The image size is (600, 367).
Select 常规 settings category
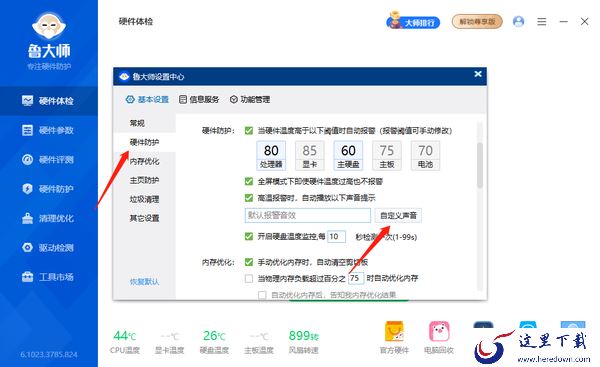tap(145, 123)
